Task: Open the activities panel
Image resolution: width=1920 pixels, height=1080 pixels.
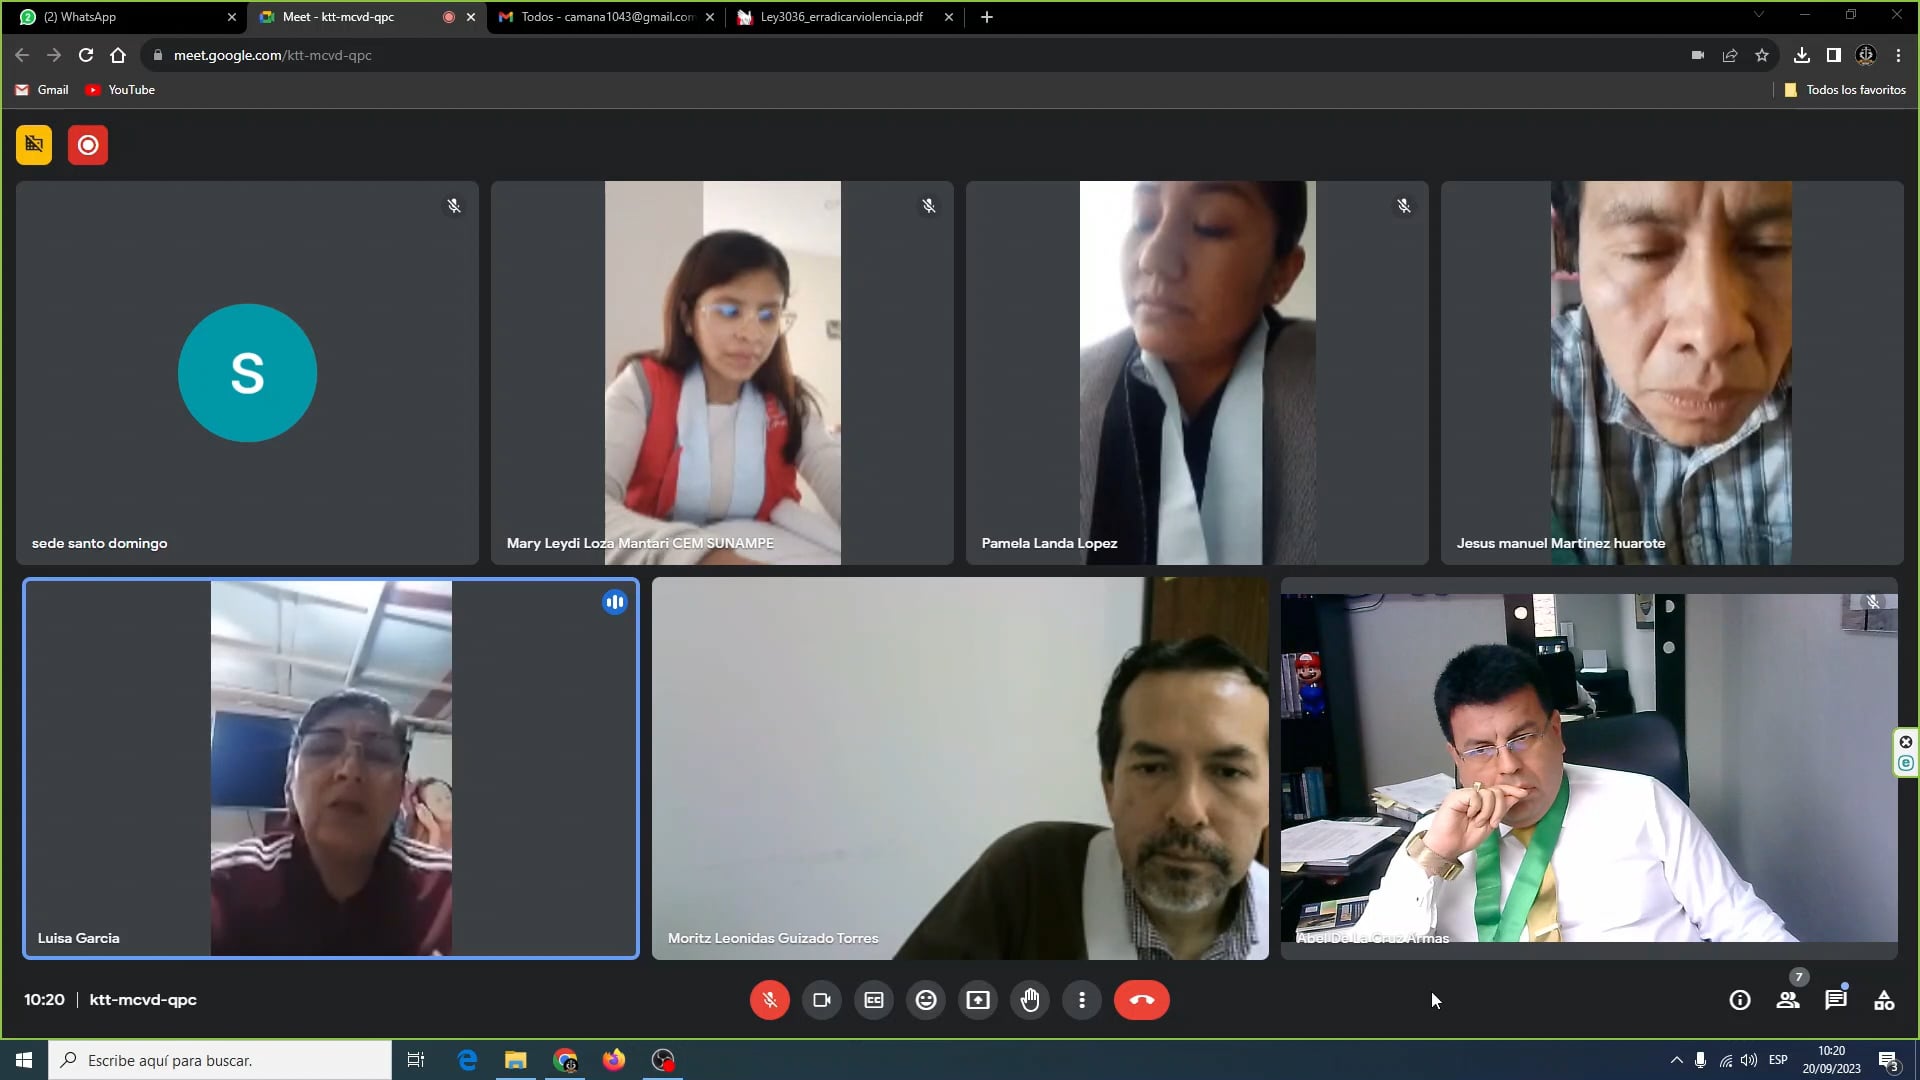Action: click(x=1884, y=1000)
